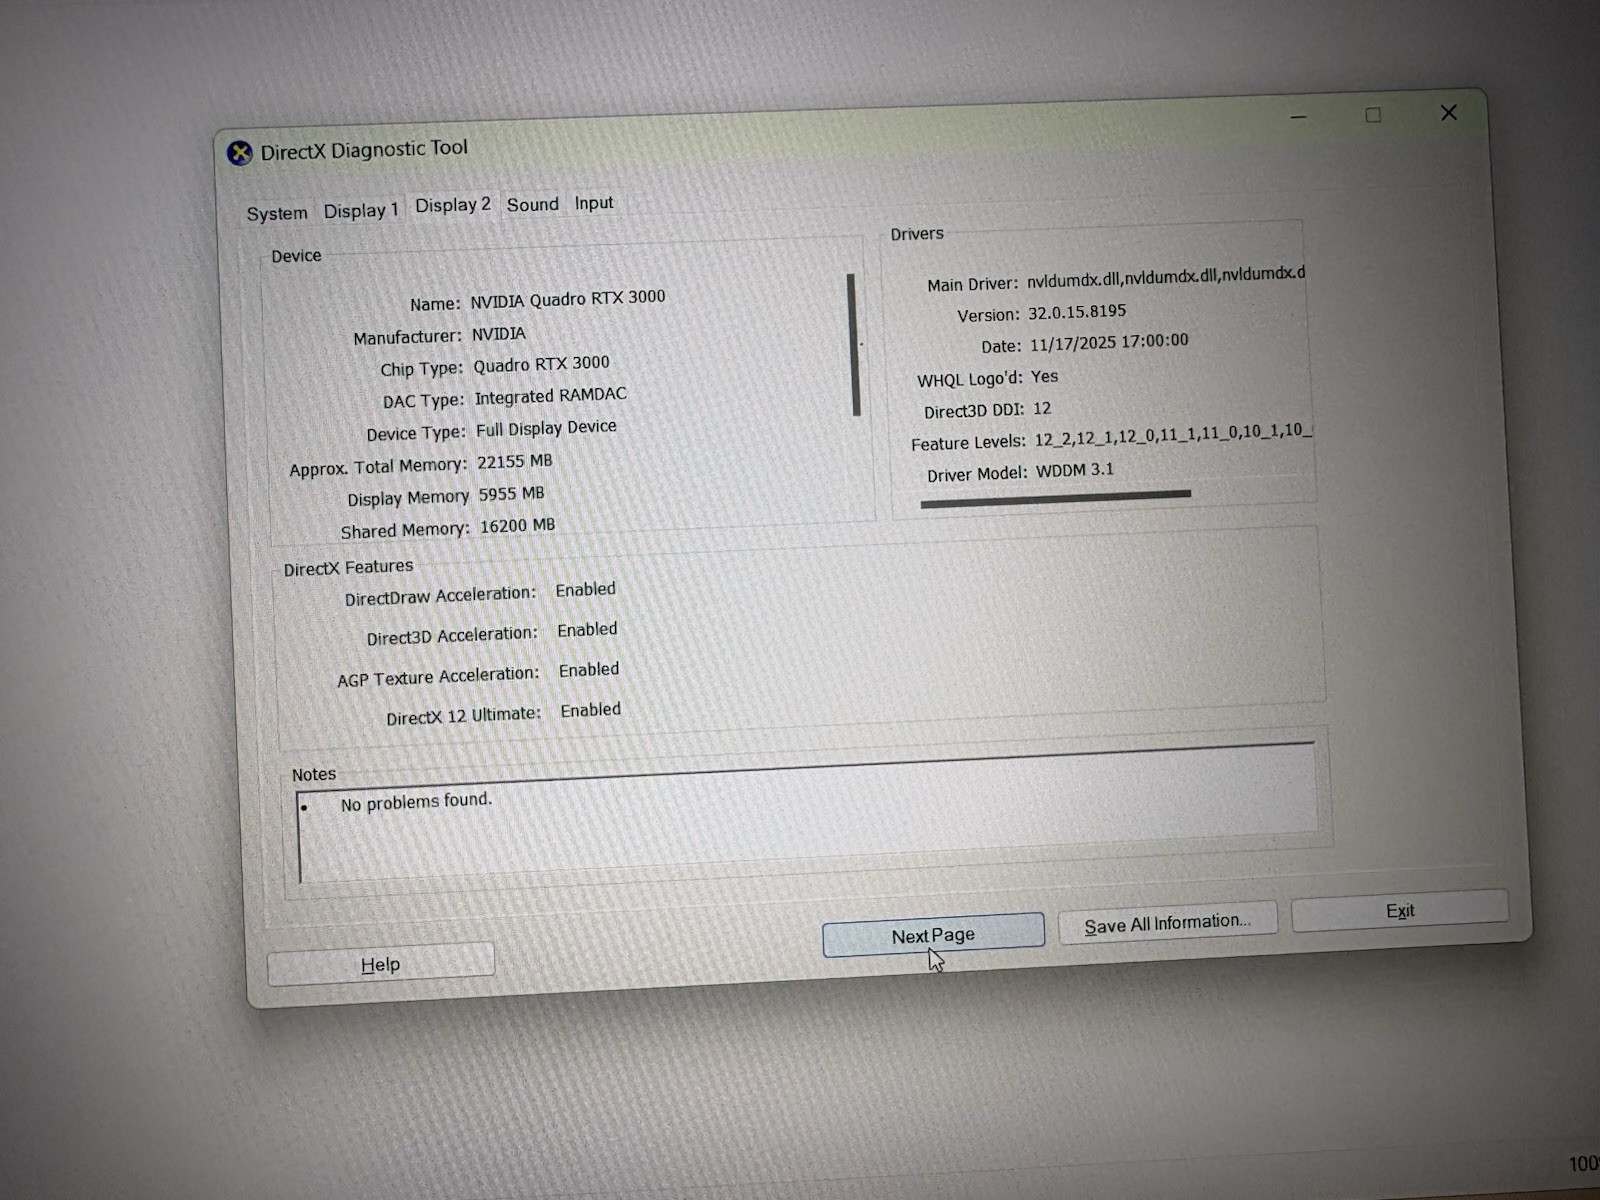Click total memory value 22155 MB
1600x1200 pixels.
tap(514, 461)
